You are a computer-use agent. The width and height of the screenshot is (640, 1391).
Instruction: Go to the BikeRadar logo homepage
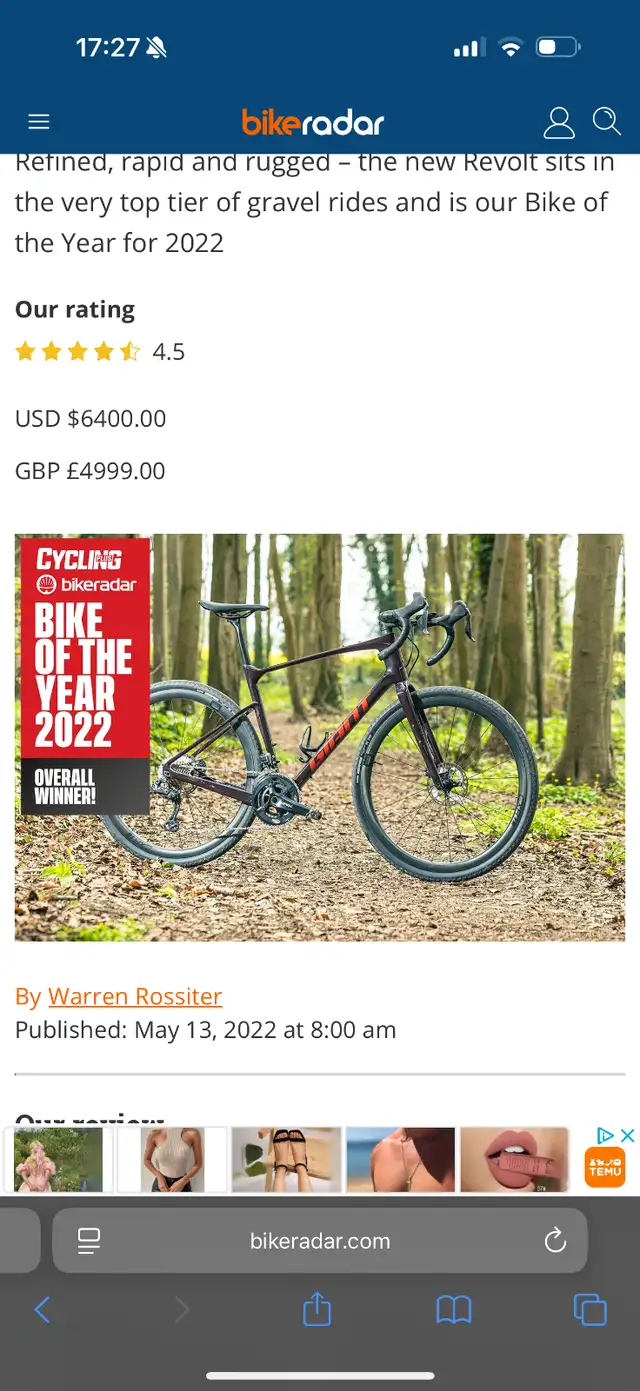[x=313, y=123]
